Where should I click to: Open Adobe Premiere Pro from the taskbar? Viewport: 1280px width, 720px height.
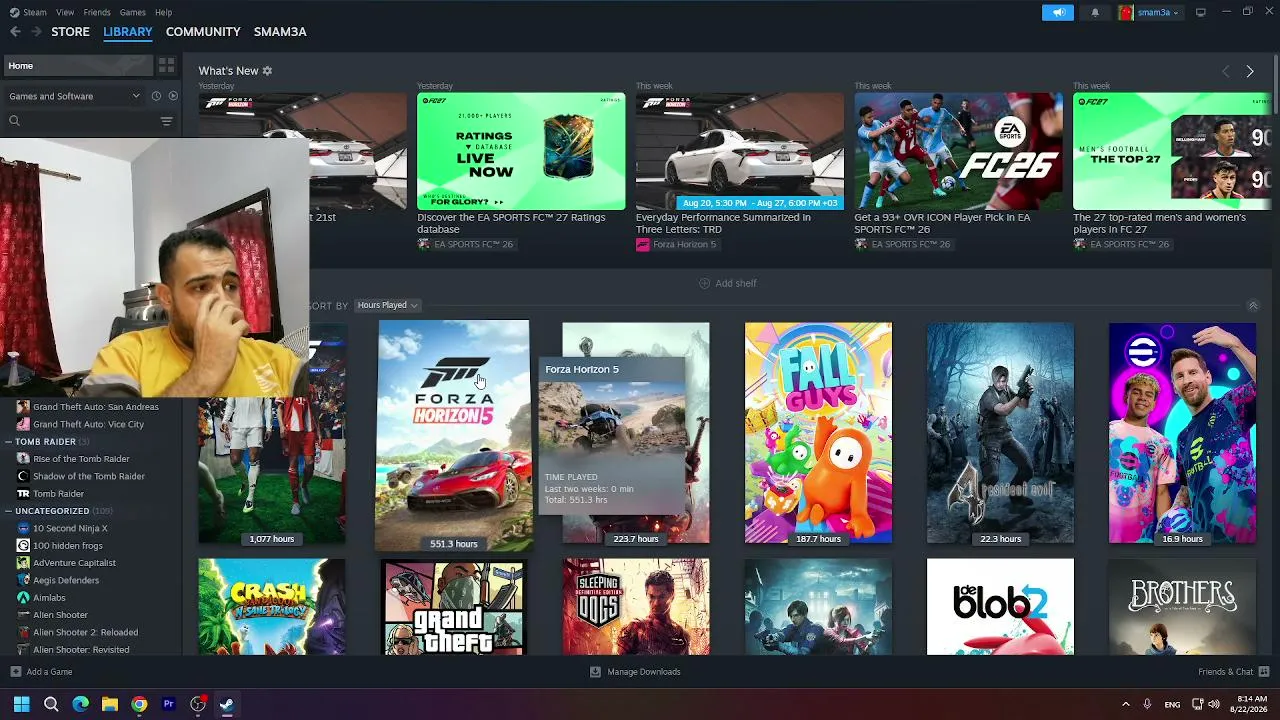coord(168,704)
